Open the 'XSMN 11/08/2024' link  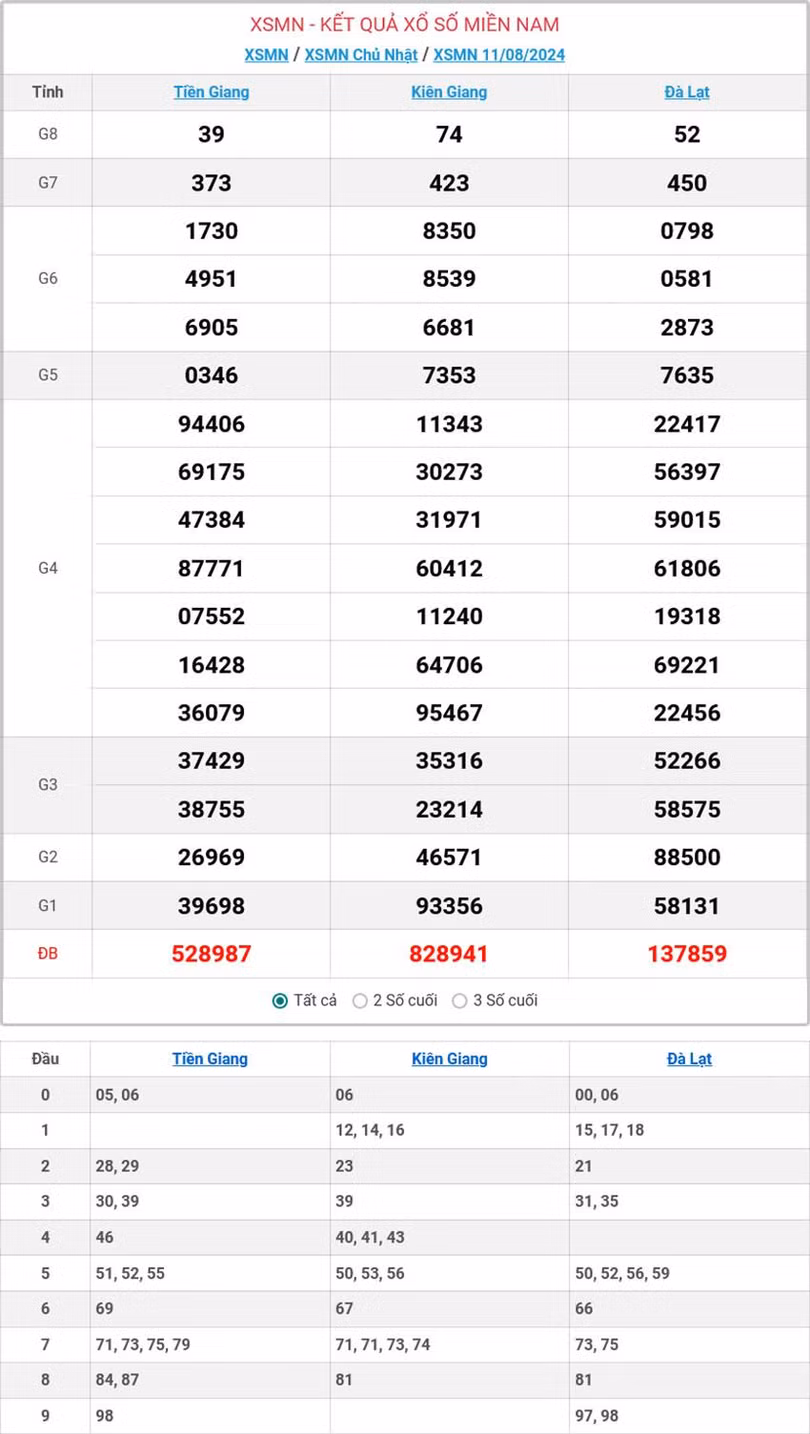tap(499, 55)
